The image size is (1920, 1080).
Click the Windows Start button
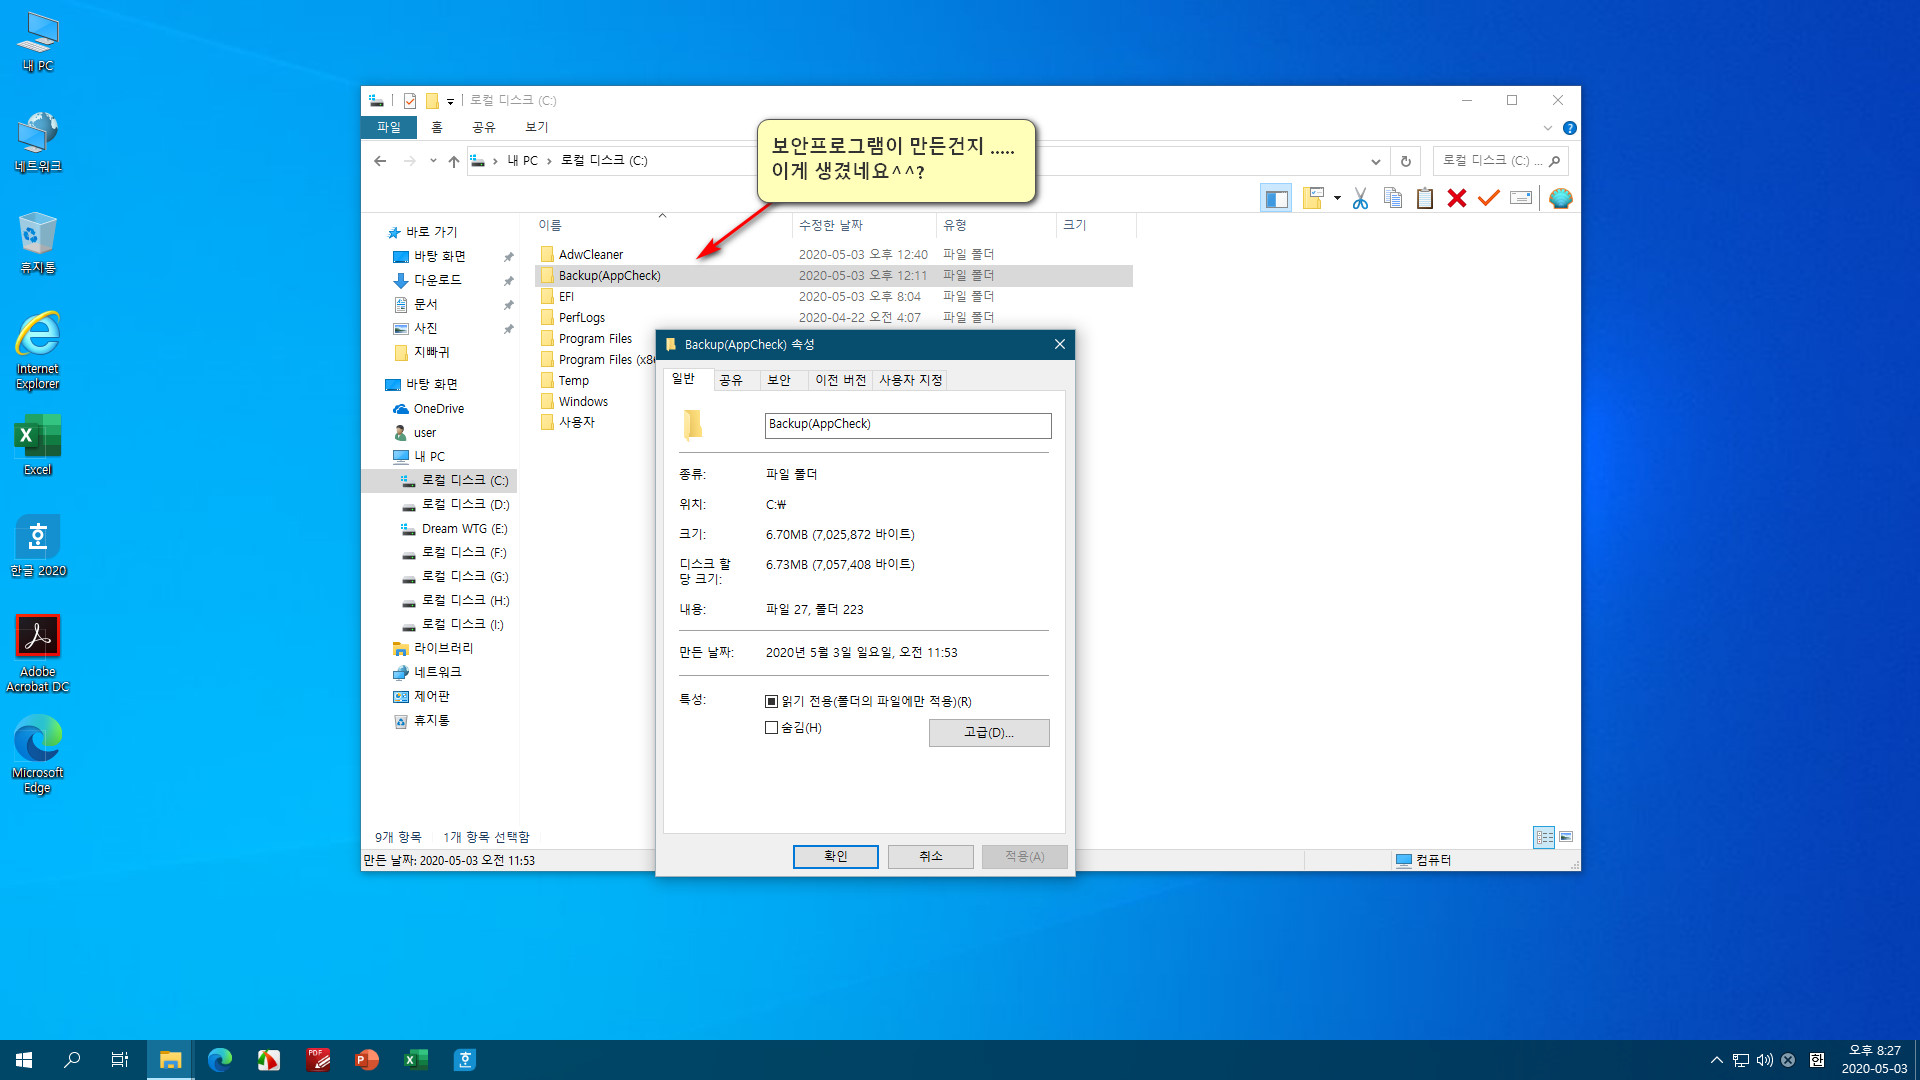pyautogui.click(x=24, y=1060)
